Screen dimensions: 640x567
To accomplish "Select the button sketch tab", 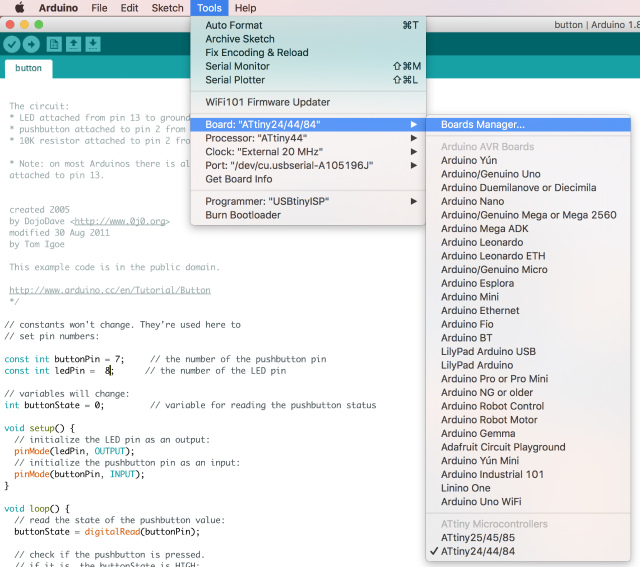I will (x=29, y=68).
